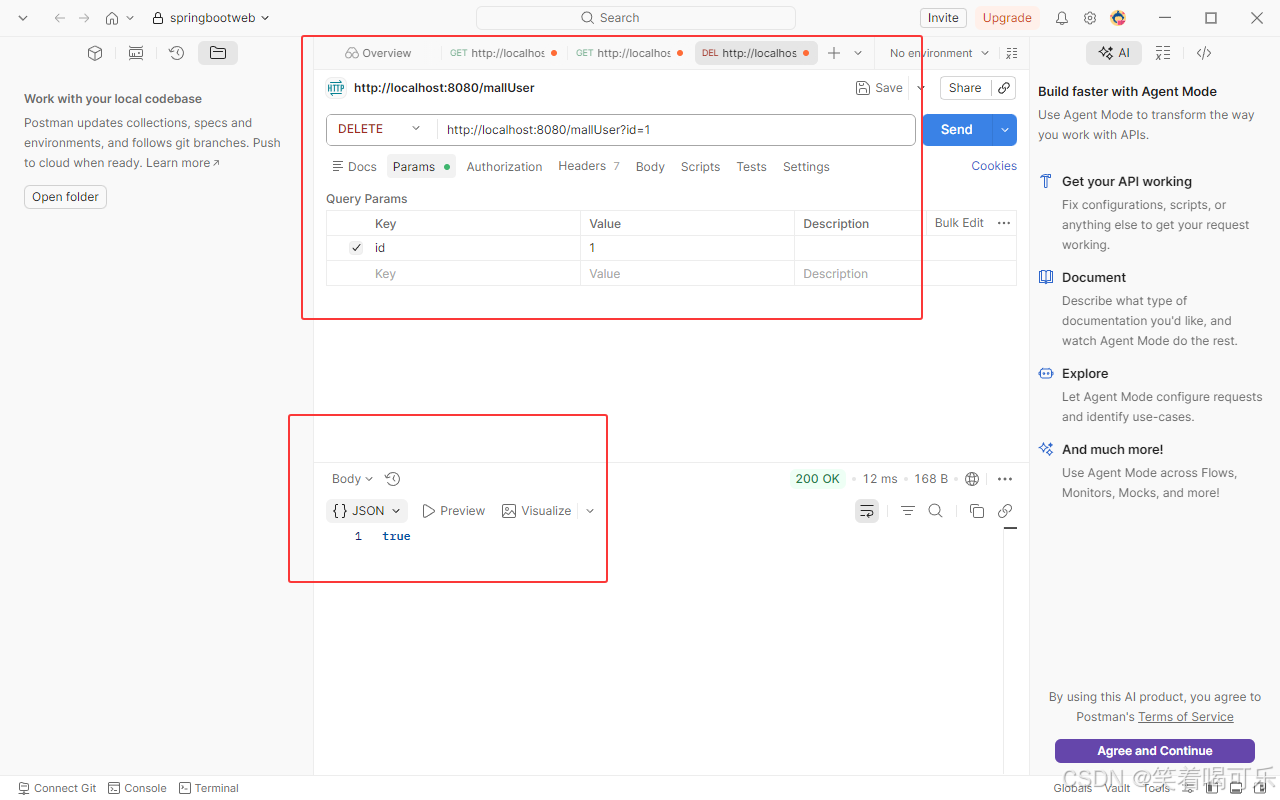Open the notifications bell

[1062, 18]
